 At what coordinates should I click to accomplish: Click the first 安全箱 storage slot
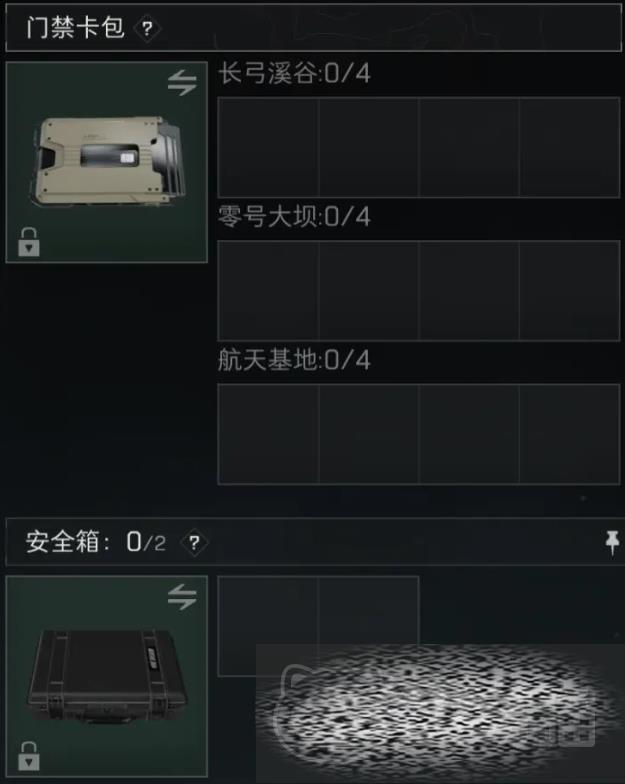268,626
